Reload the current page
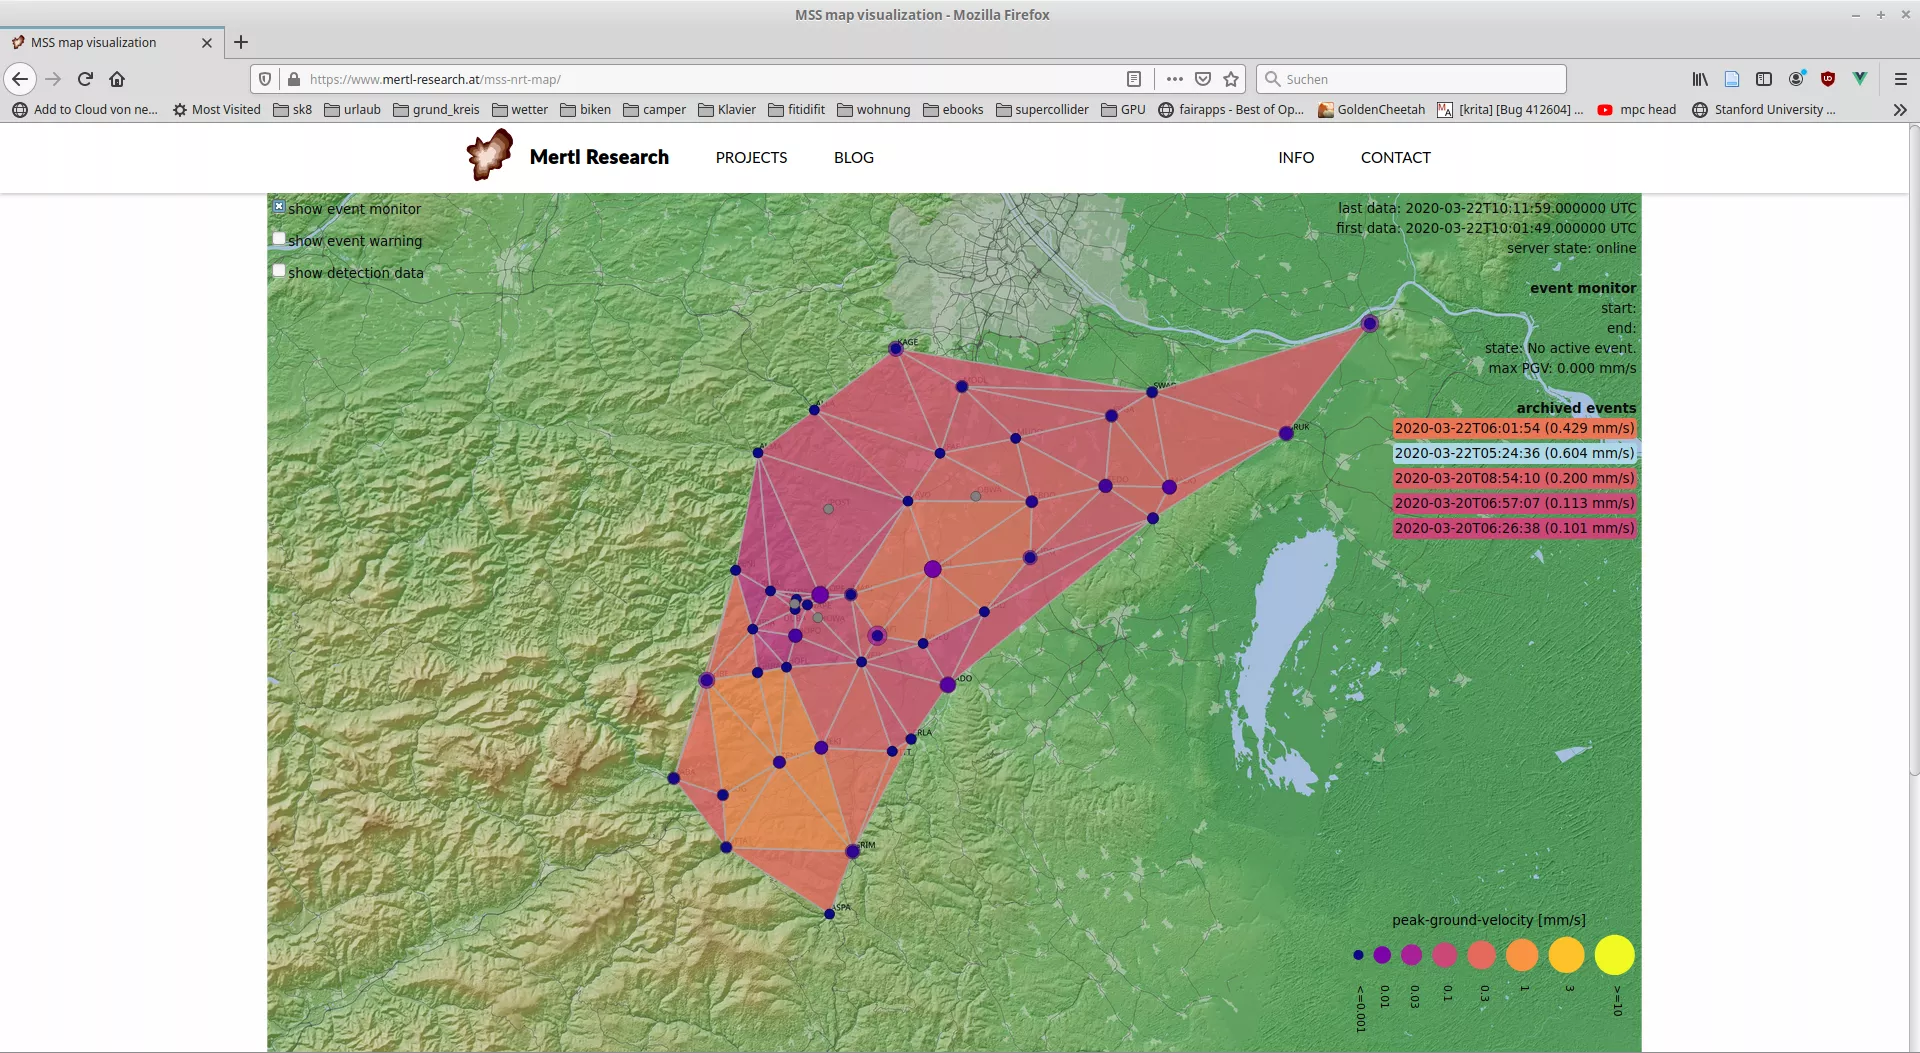This screenshot has height=1053, width=1920. [x=85, y=79]
